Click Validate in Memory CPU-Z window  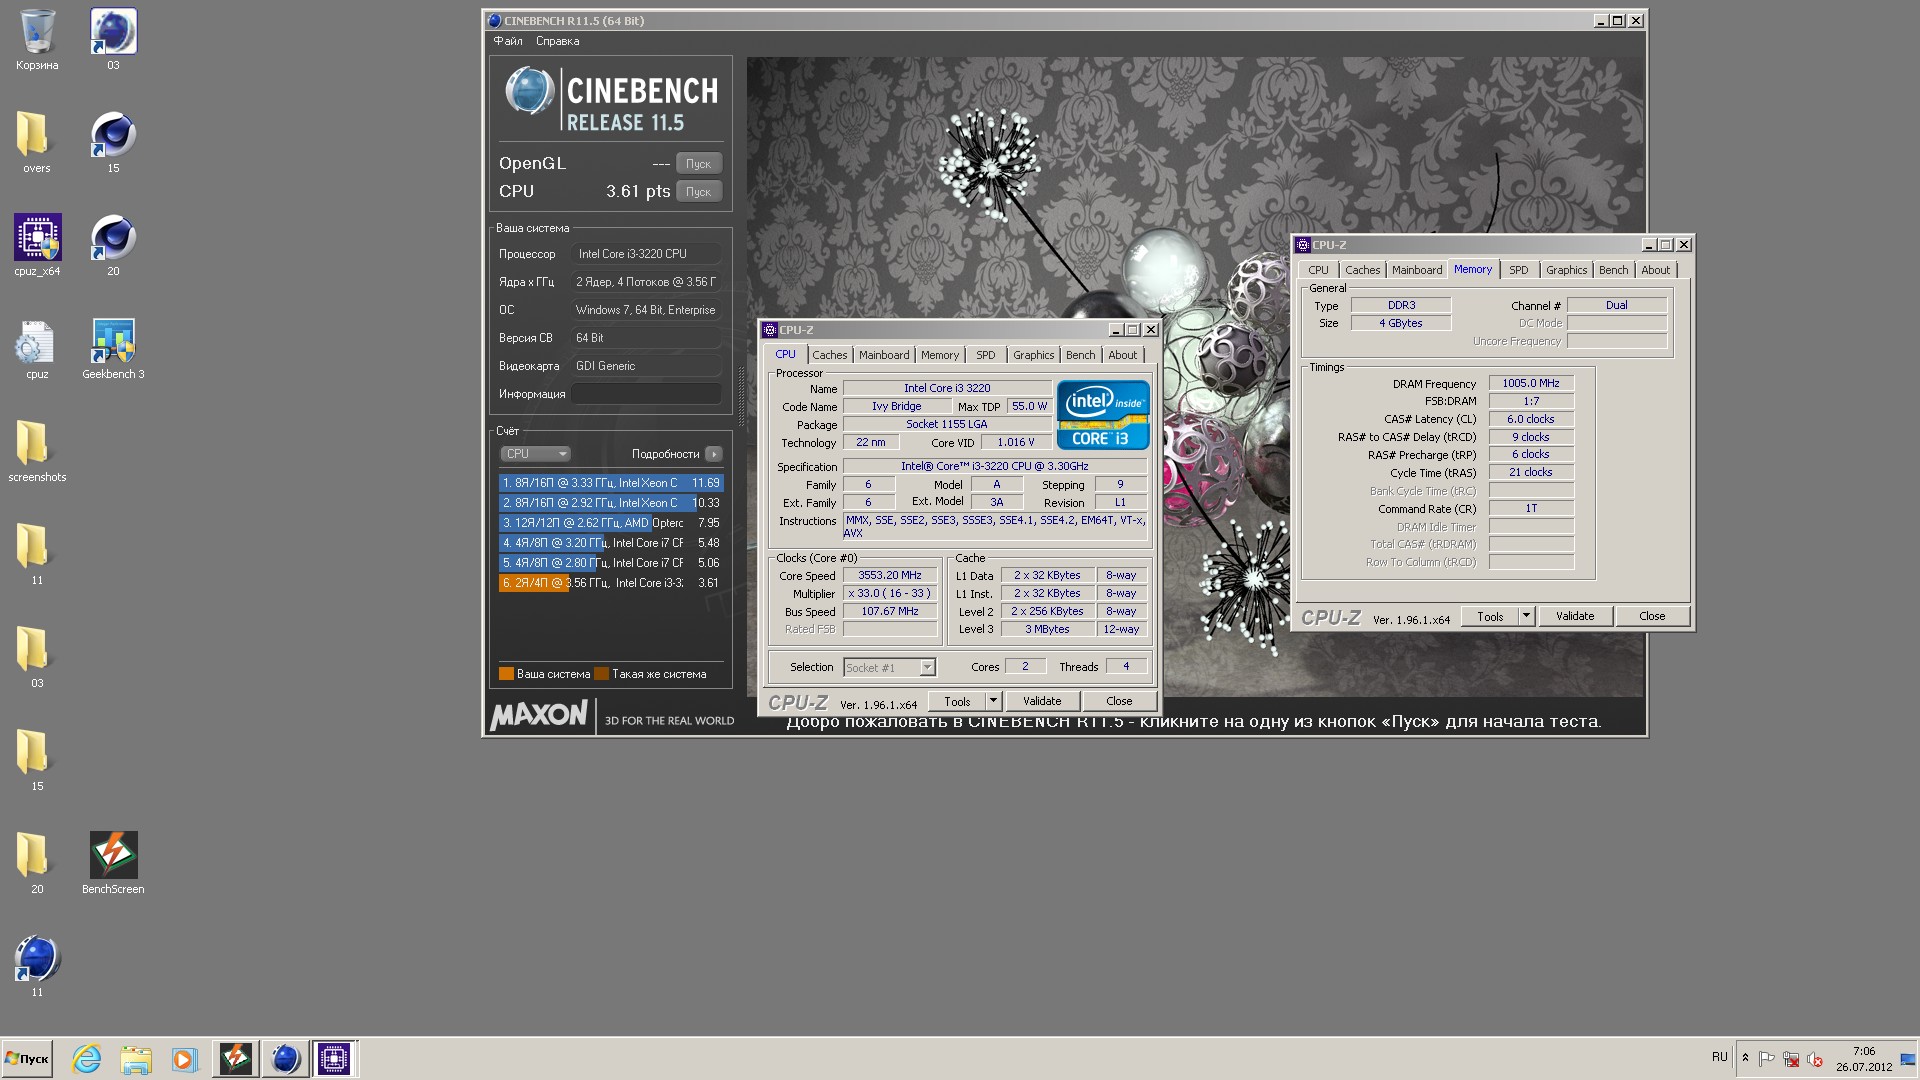(x=1575, y=617)
